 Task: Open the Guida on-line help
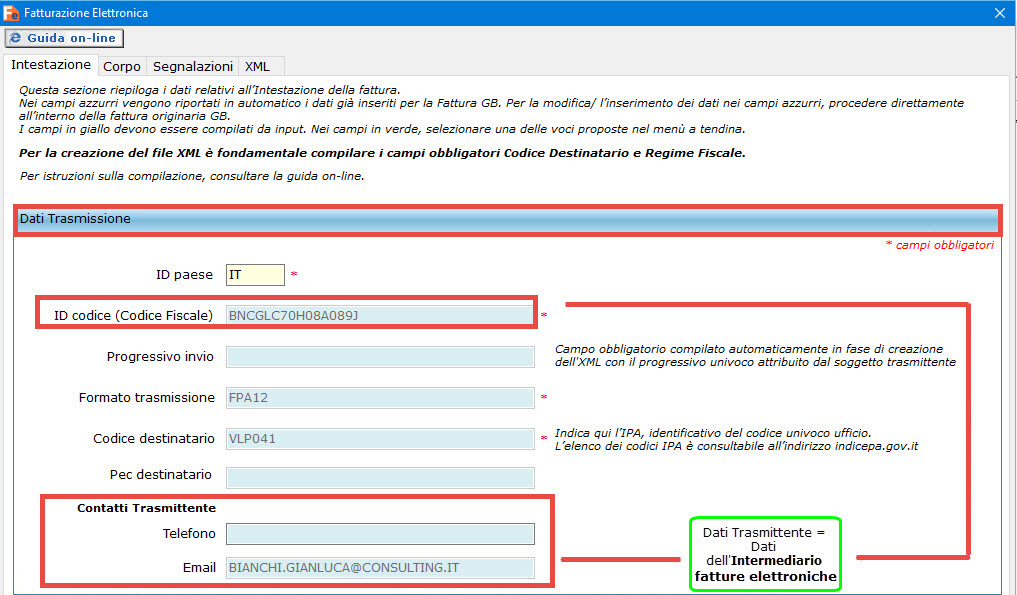point(64,38)
